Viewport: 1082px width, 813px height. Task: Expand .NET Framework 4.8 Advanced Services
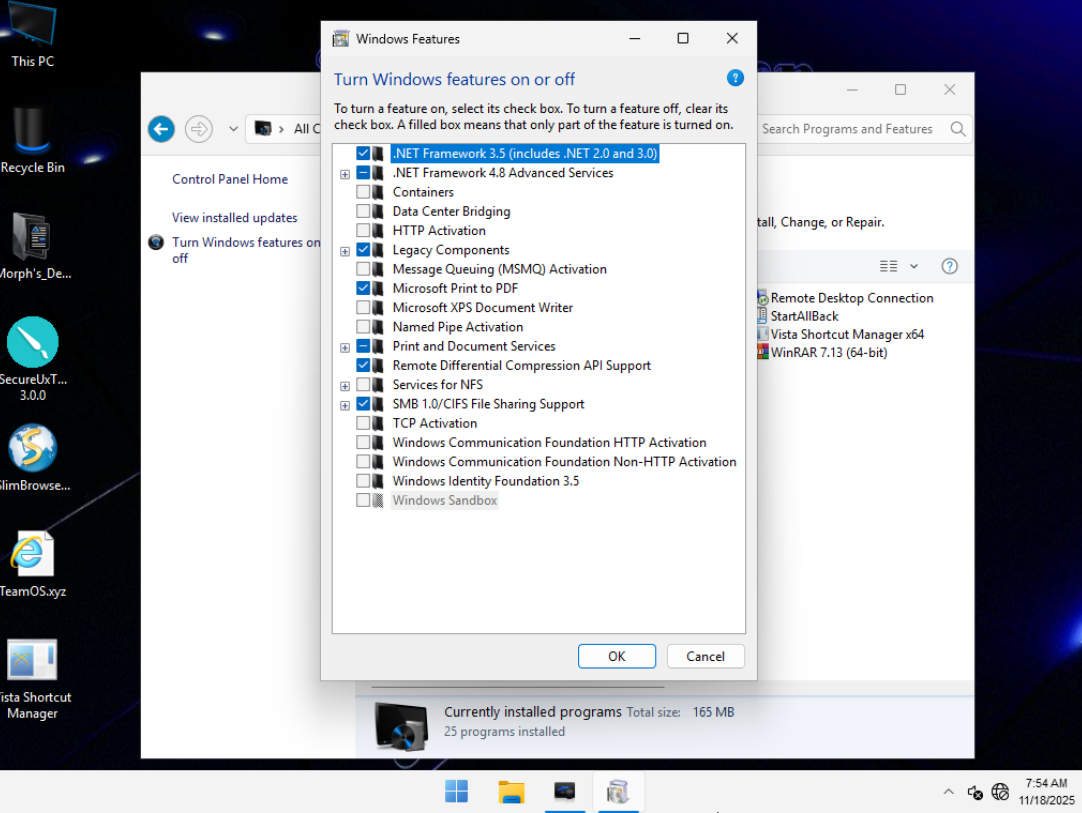345,174
